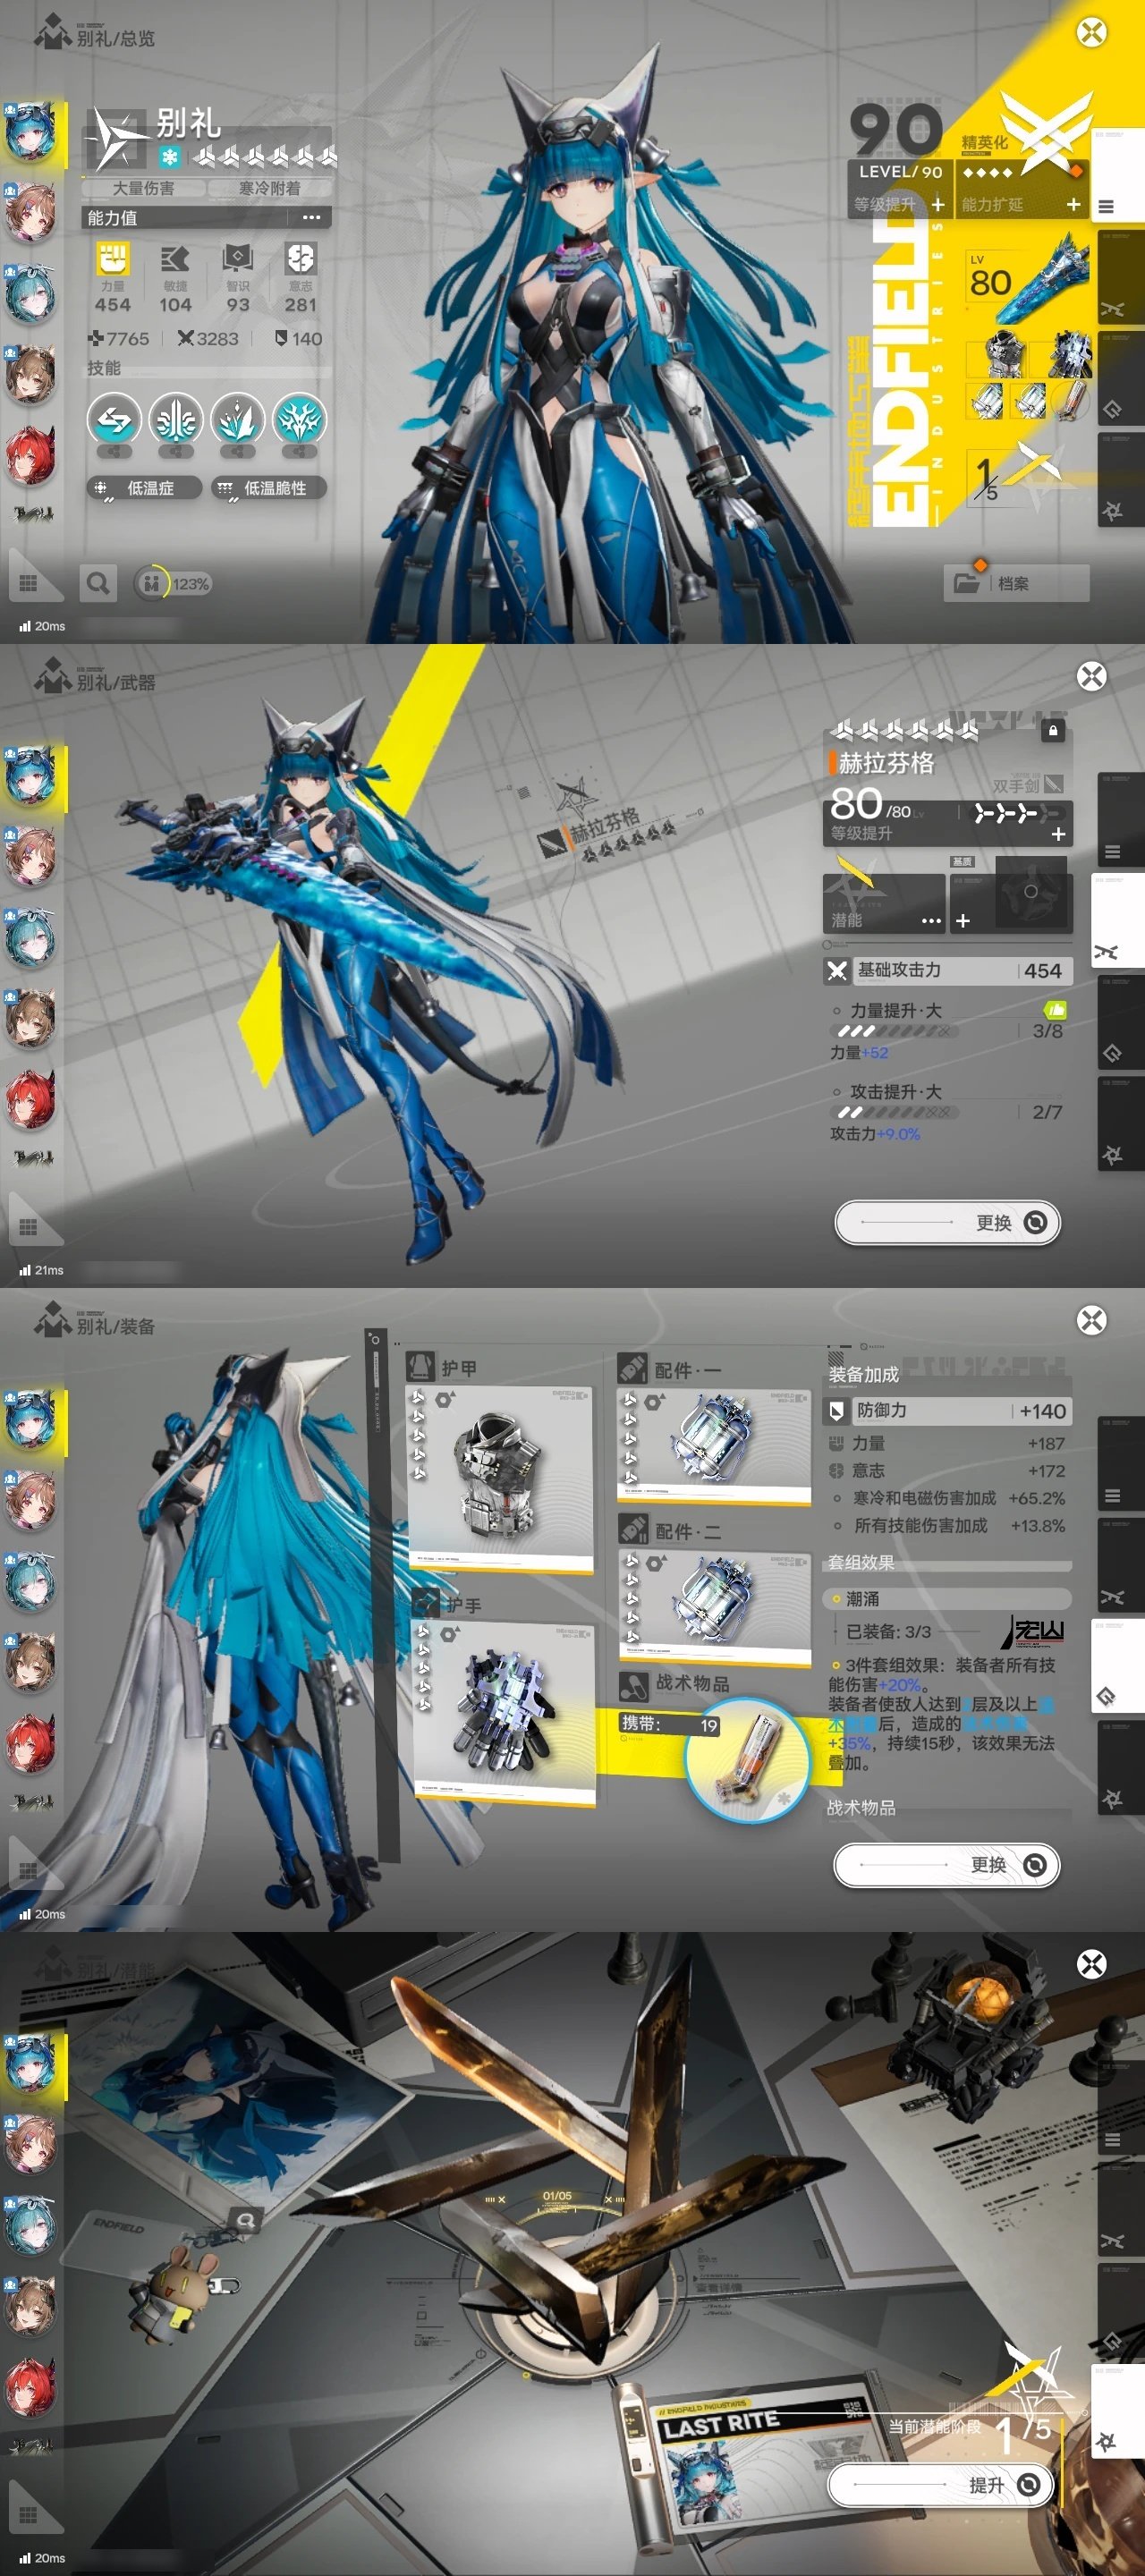Screen dimensions: 1145x2576
Task: Open the 护甲 armor card
Action: [x=499, y=1480]
